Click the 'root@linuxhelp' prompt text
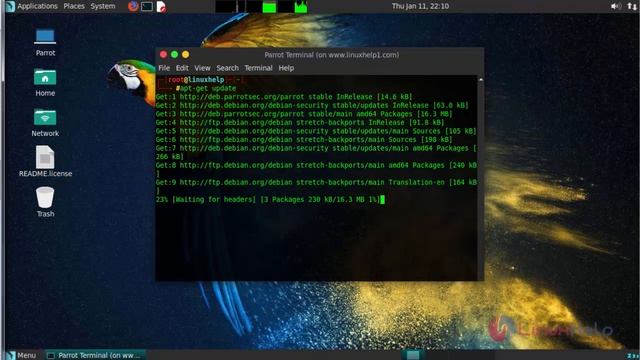640x360 pixels. [x=196, y=80]
